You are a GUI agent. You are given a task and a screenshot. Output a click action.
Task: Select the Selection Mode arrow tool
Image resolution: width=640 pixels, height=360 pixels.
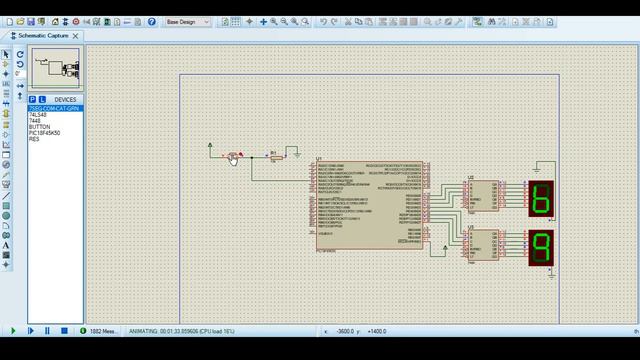(6, 54)
